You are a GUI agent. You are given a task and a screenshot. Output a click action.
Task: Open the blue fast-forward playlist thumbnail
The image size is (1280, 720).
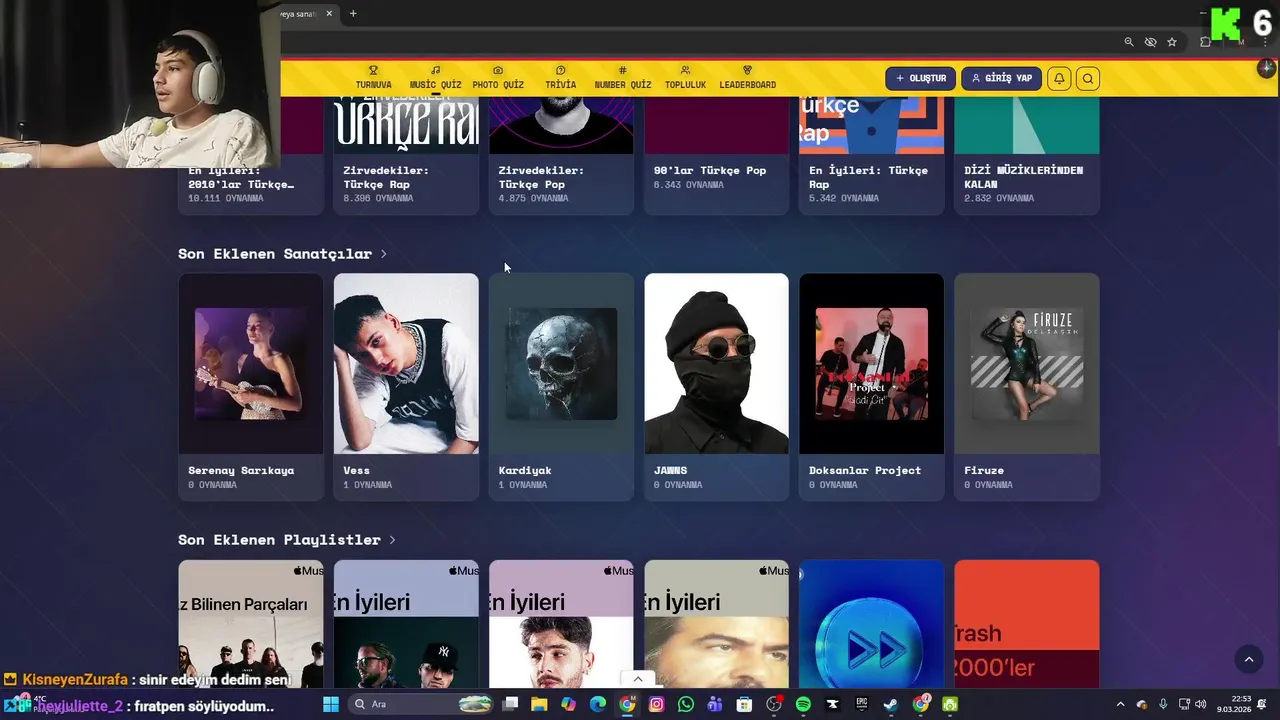871,624
